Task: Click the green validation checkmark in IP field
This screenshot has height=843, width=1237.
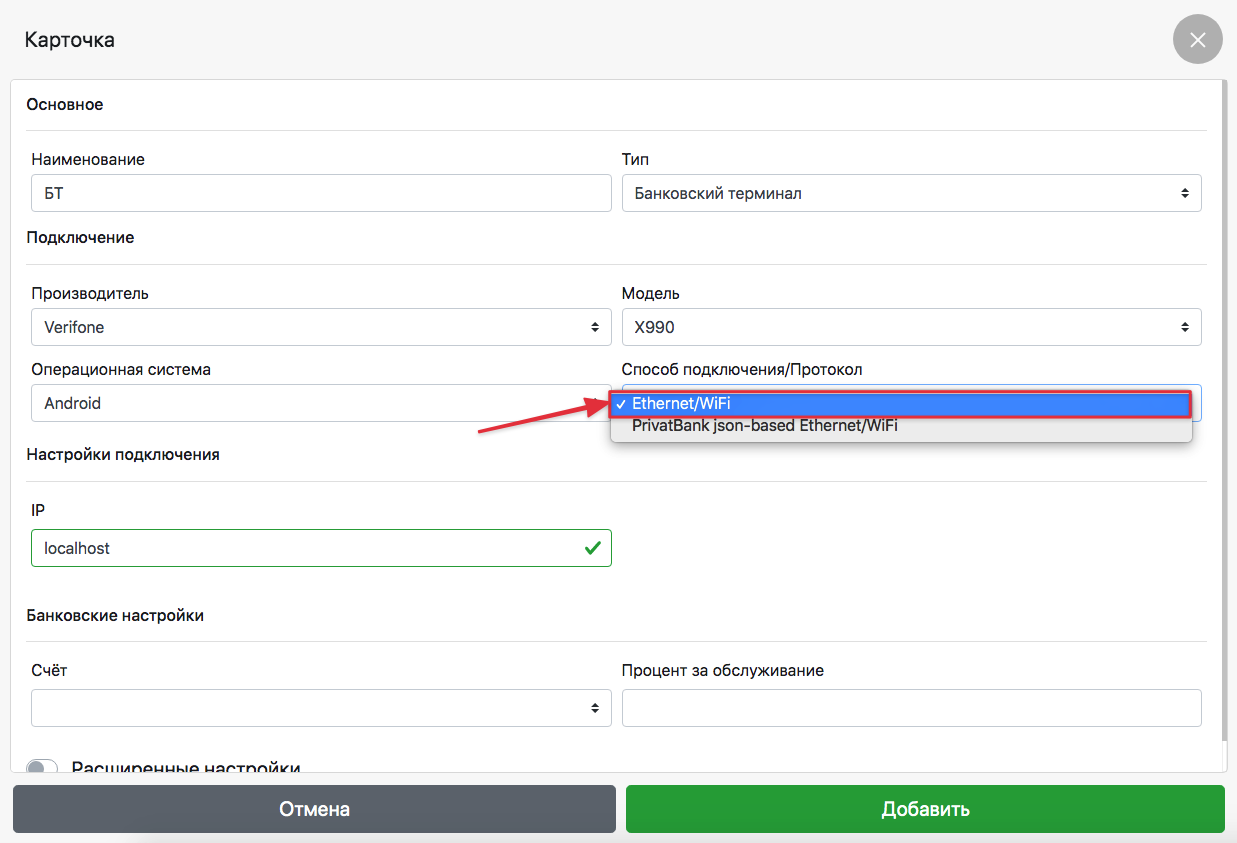Action: pyautogui.click(x=592, y=548)
